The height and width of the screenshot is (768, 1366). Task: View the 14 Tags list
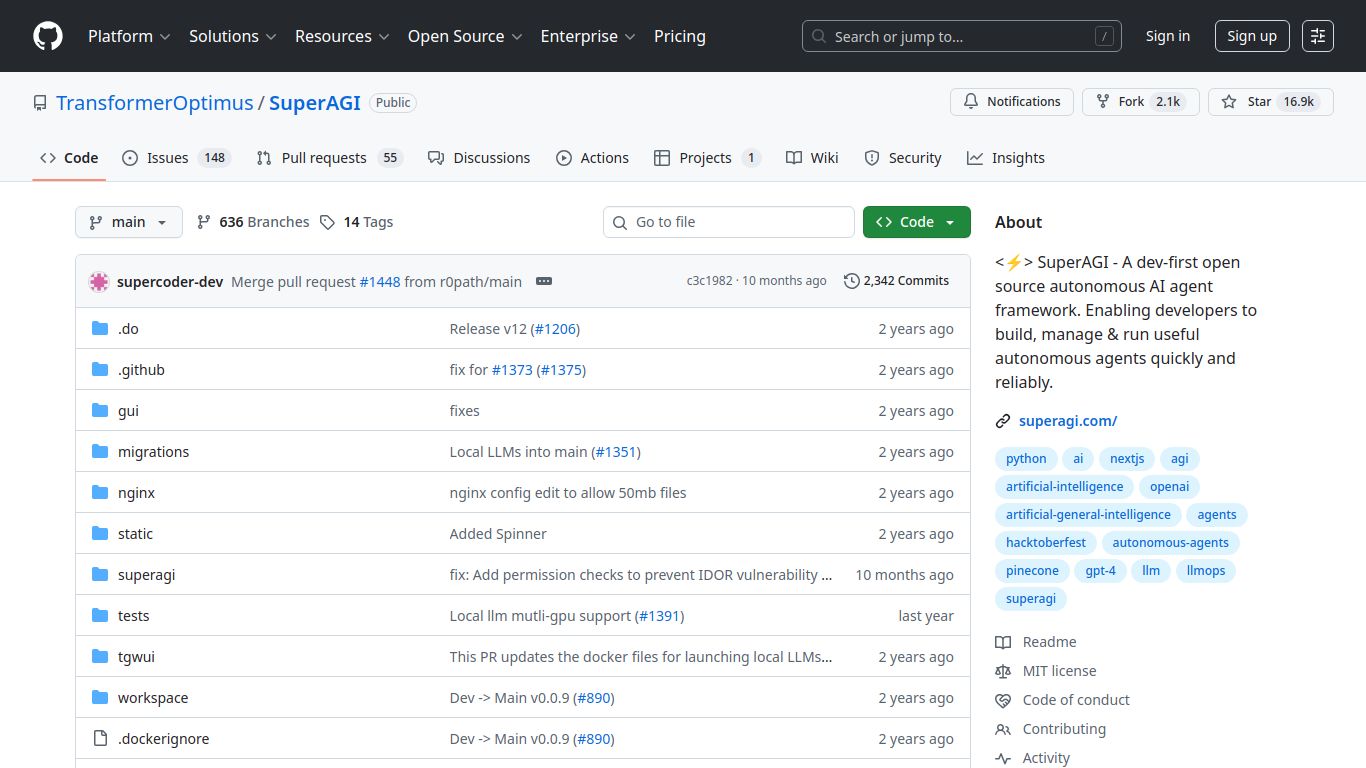(x=357, y=222)
